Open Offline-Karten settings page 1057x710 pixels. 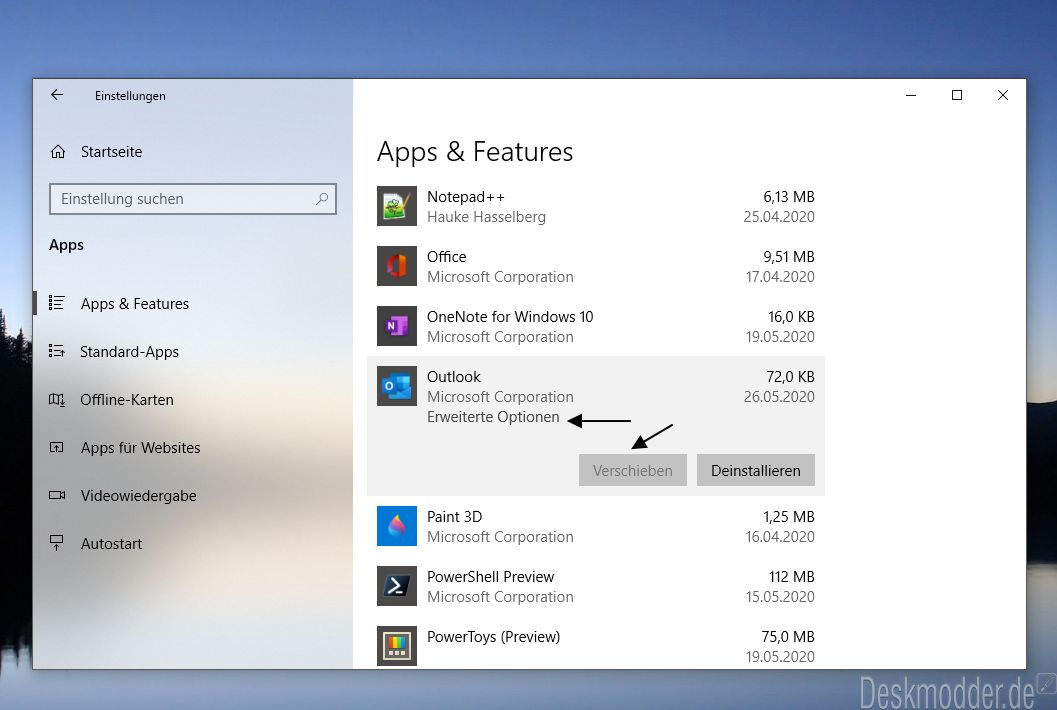[x=127, y=400]
